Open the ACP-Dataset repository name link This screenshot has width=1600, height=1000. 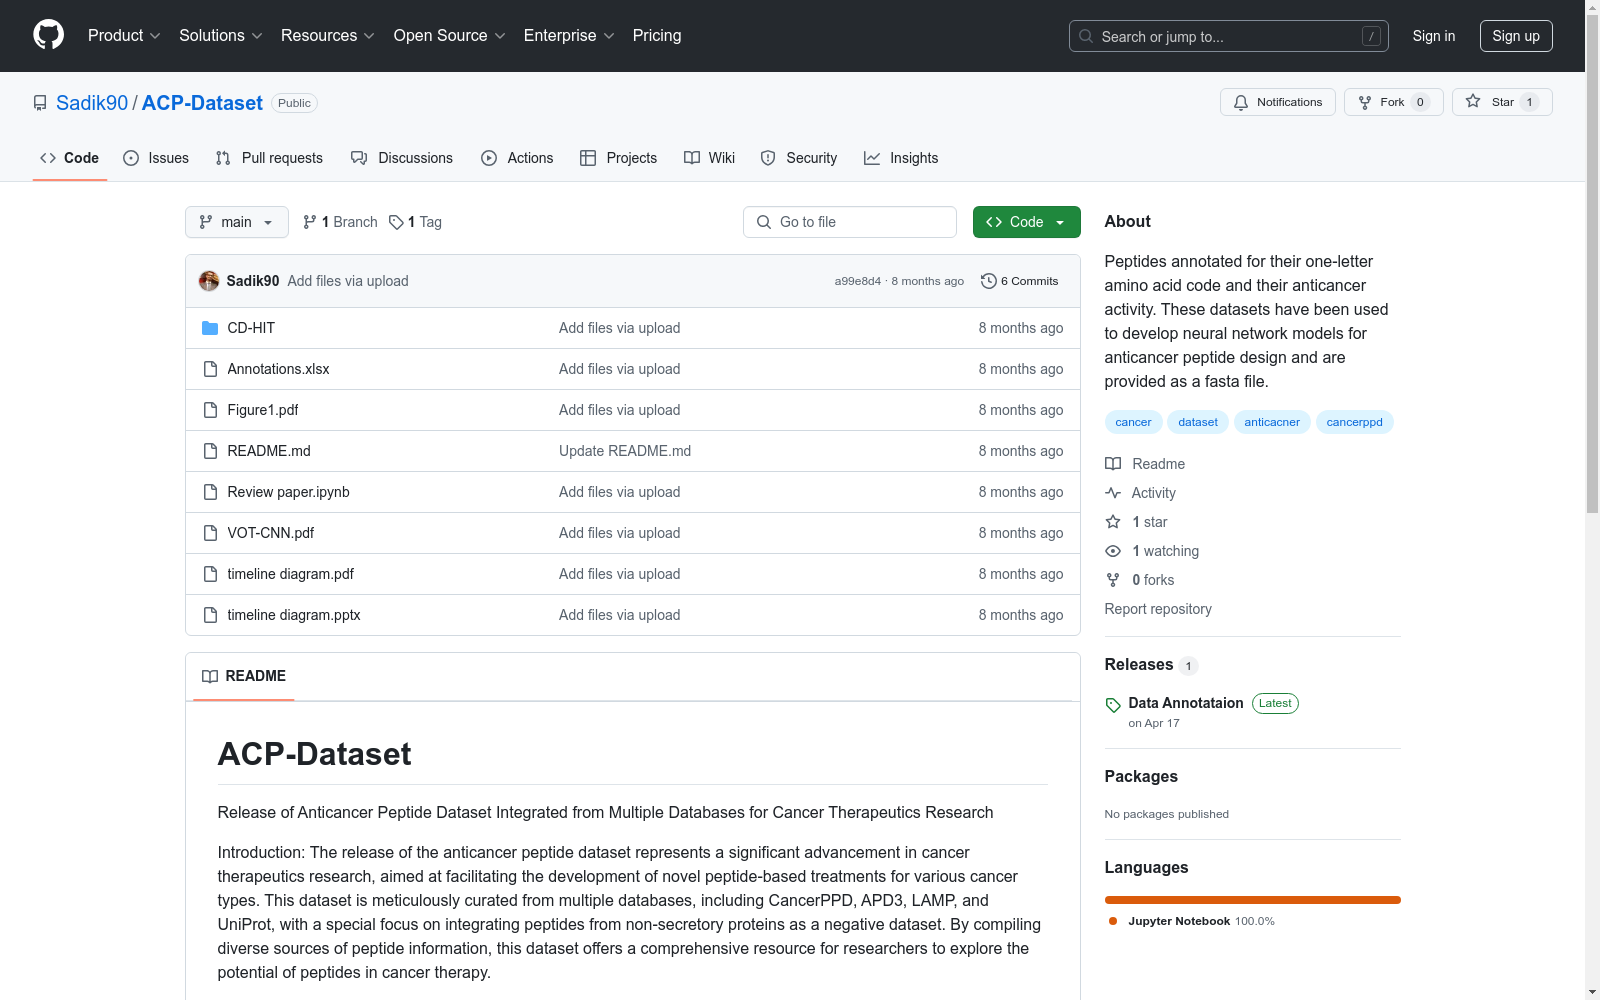coord(202,103)
